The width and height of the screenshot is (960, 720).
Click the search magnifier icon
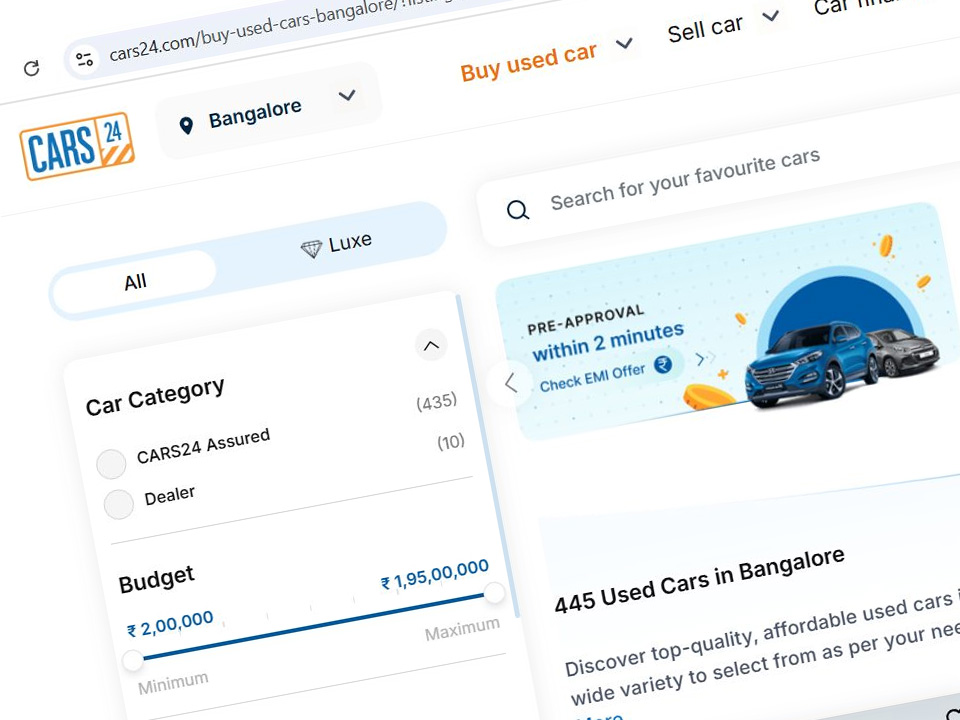coord(518,210)
